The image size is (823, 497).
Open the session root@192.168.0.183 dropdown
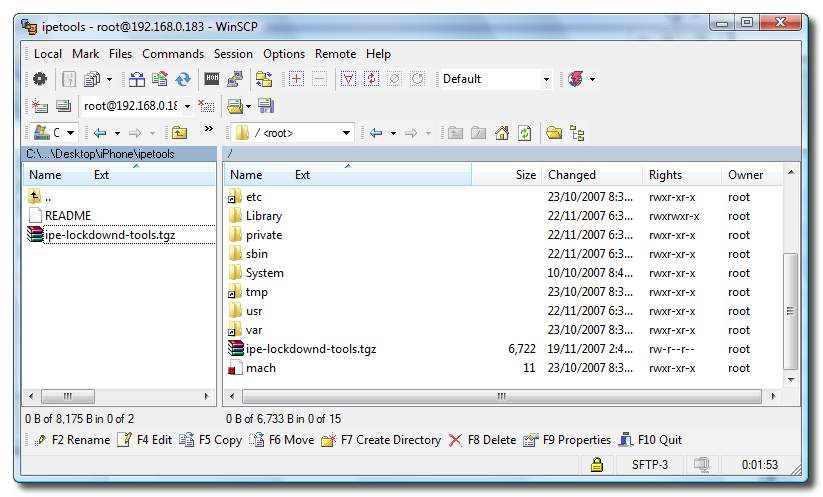pos(187,106)
